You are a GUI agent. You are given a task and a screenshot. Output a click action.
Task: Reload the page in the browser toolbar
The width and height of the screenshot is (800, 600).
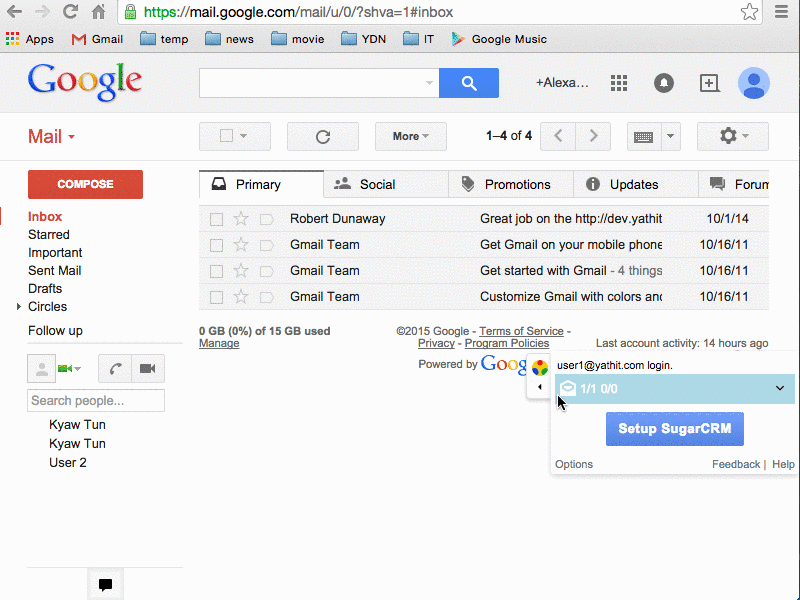[70, 11]
